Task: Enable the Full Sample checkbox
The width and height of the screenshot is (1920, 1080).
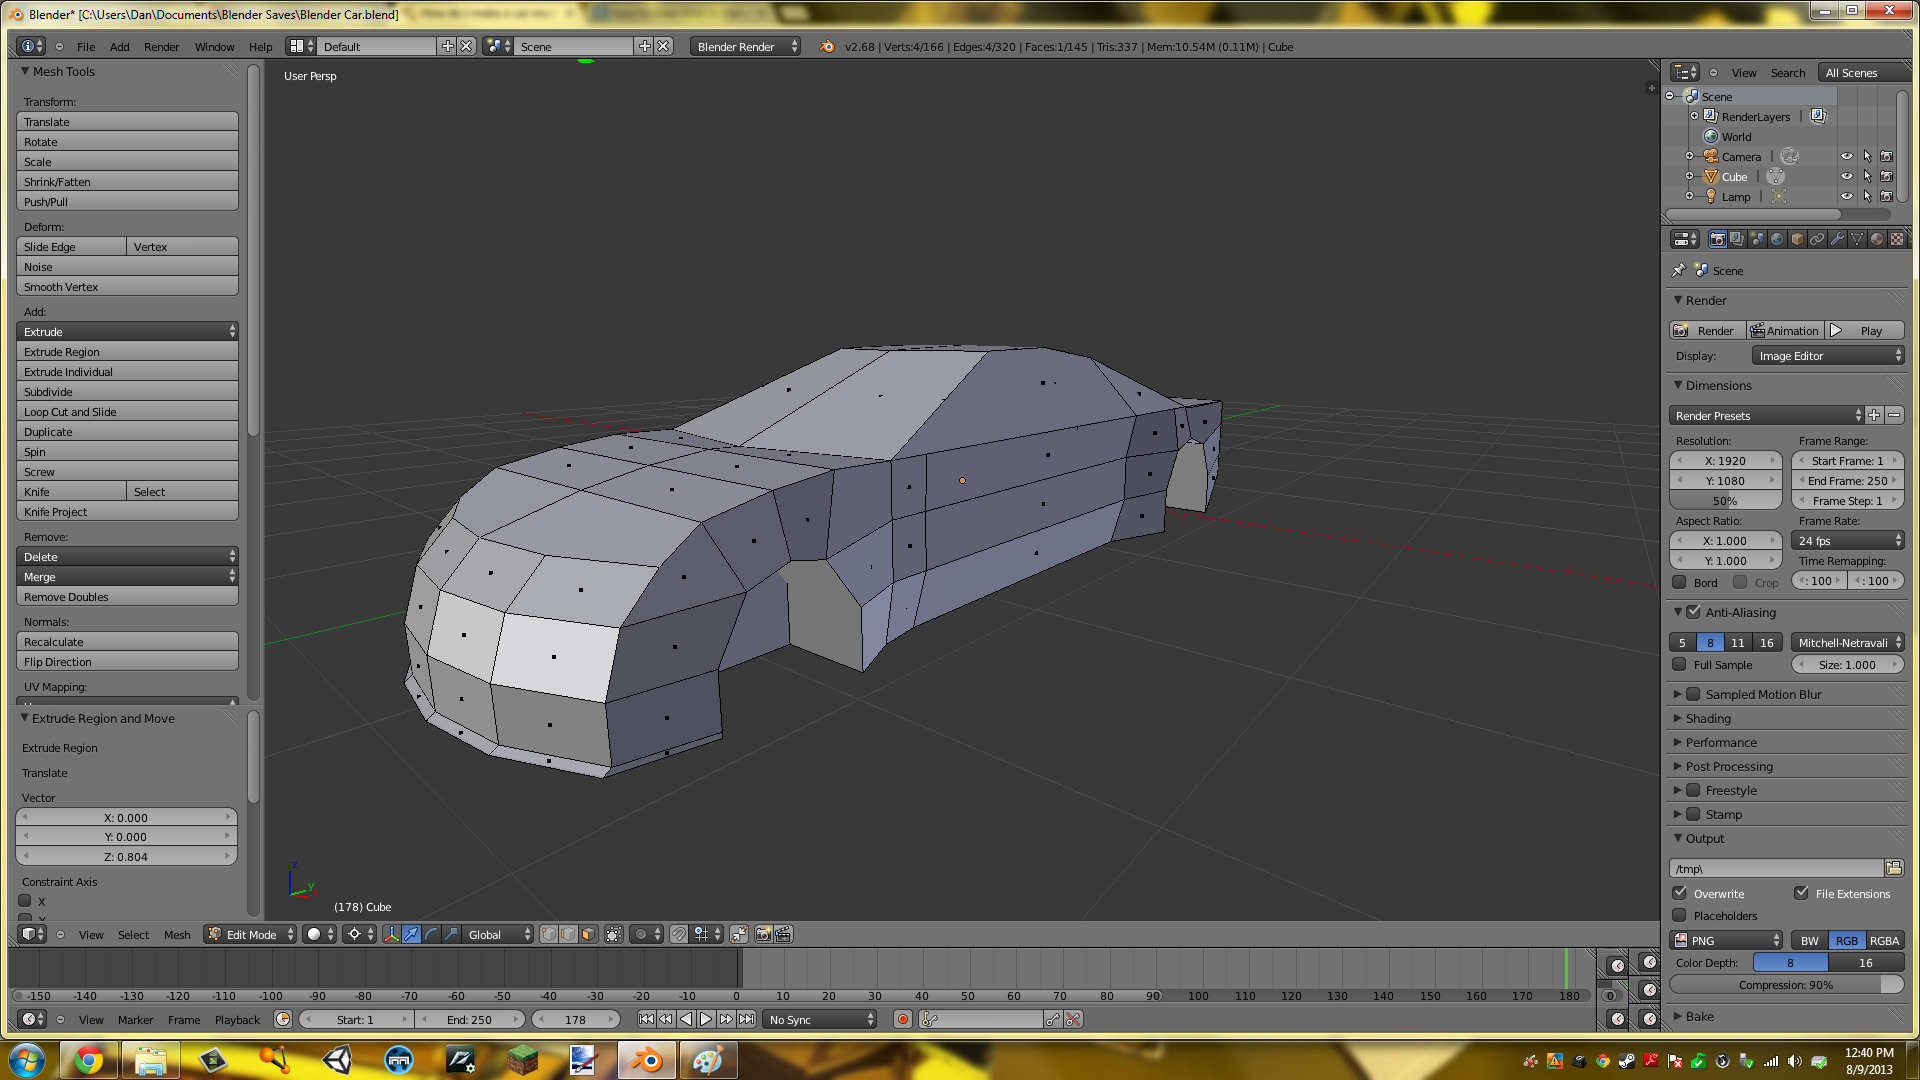Action: [1680, 664]
